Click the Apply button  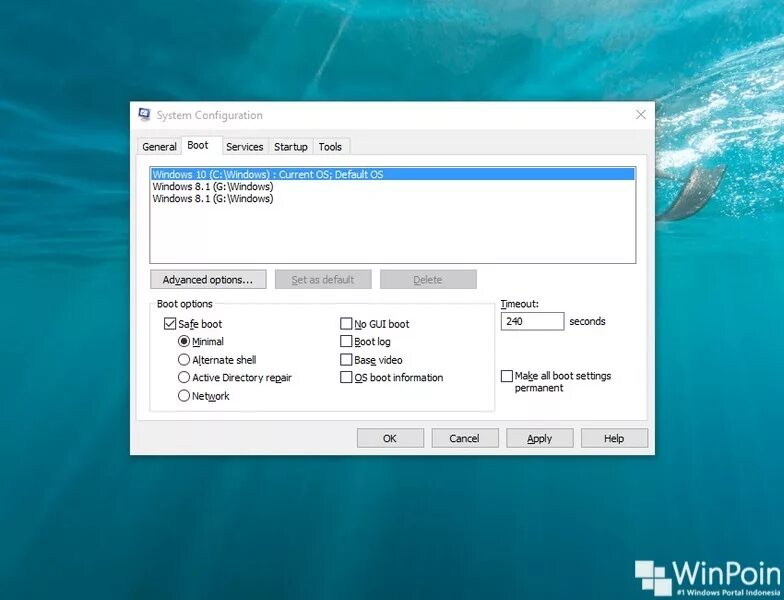(x=540, y=438)
